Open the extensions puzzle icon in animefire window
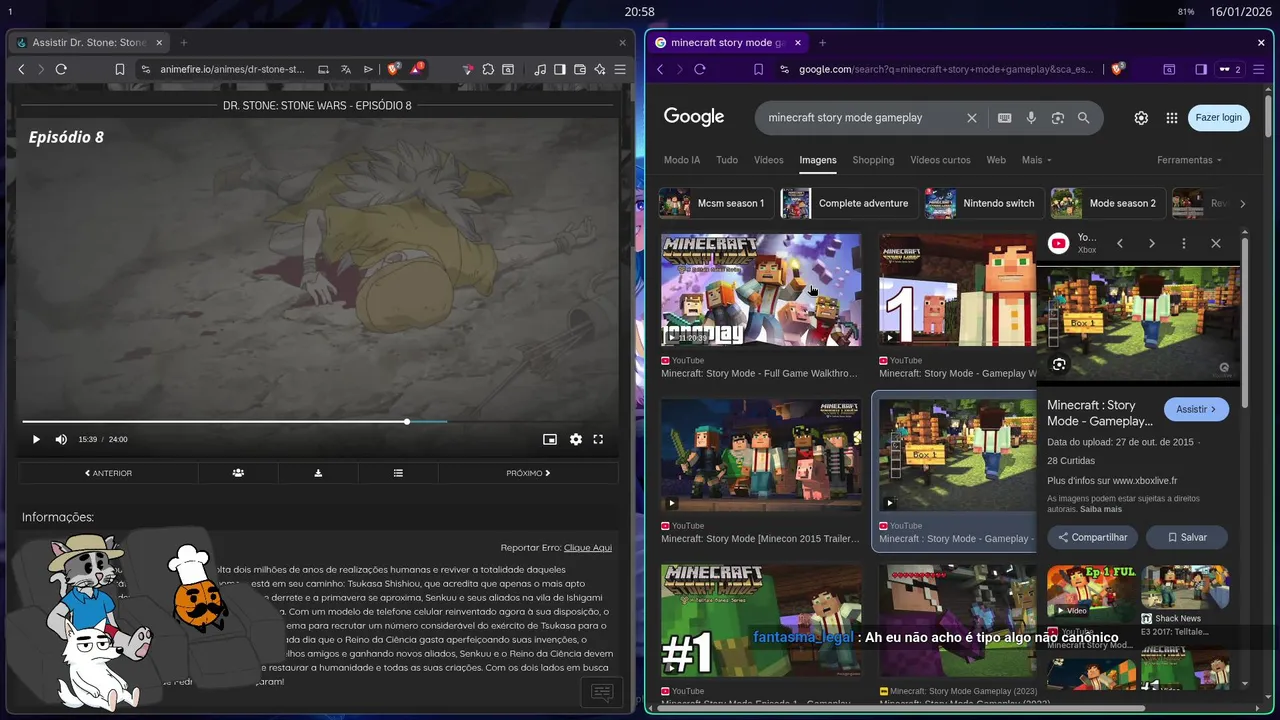 (488, 69)
